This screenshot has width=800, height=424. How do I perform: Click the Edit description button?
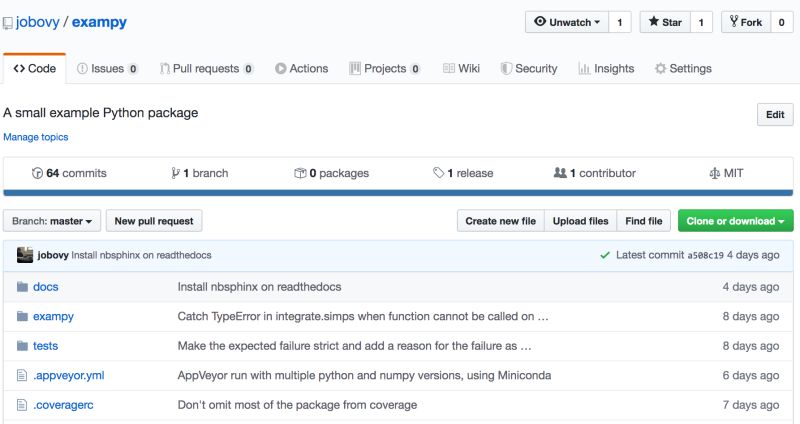[774, 115]
